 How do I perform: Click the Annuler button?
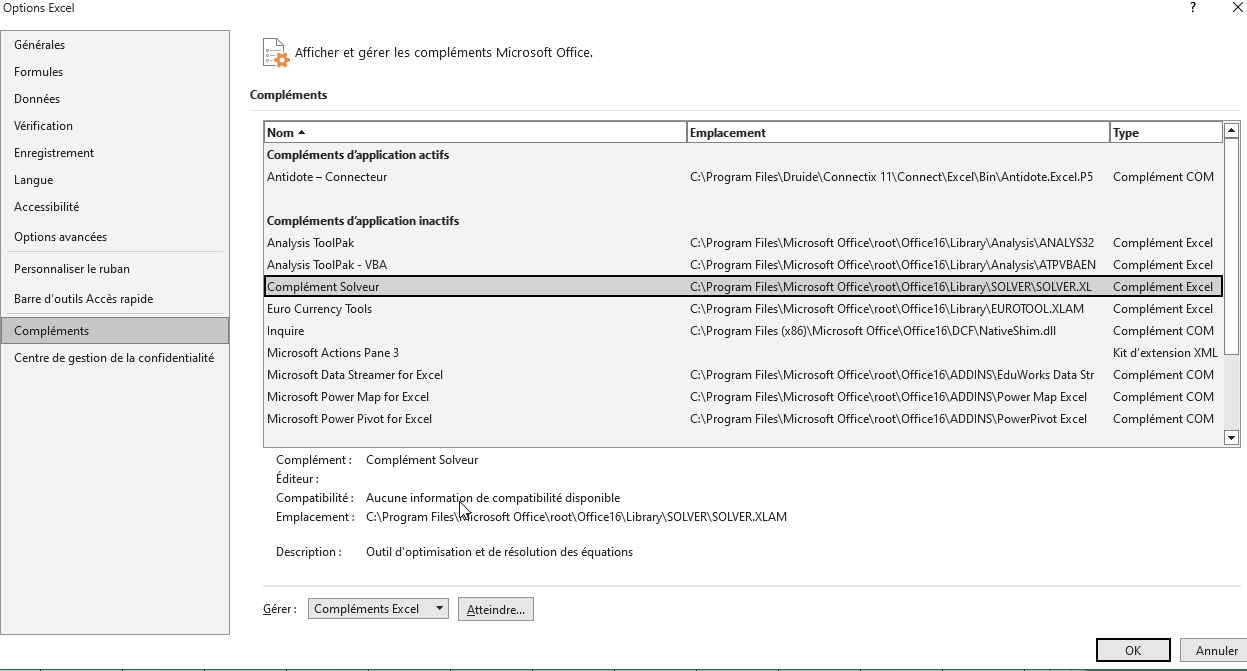coord(1216,650)
